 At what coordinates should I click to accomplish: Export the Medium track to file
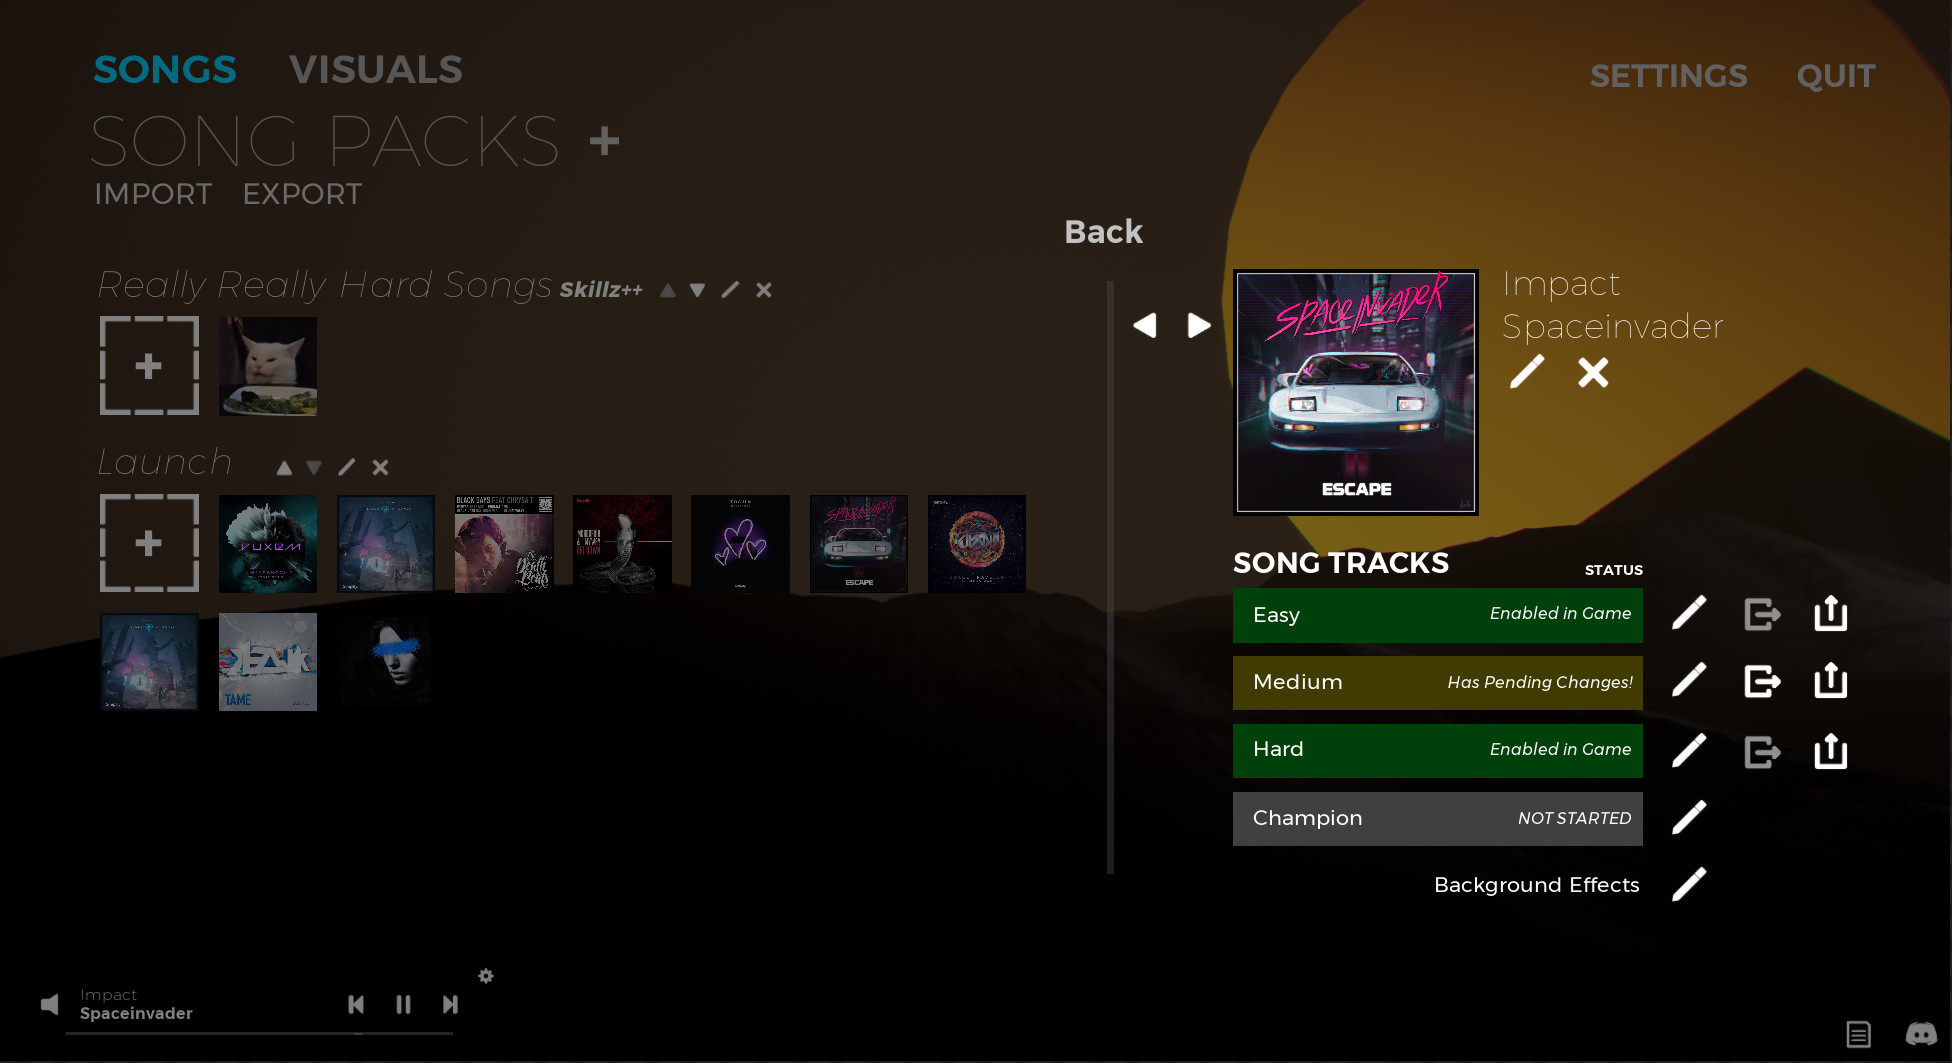click(x=1761, y=681)
